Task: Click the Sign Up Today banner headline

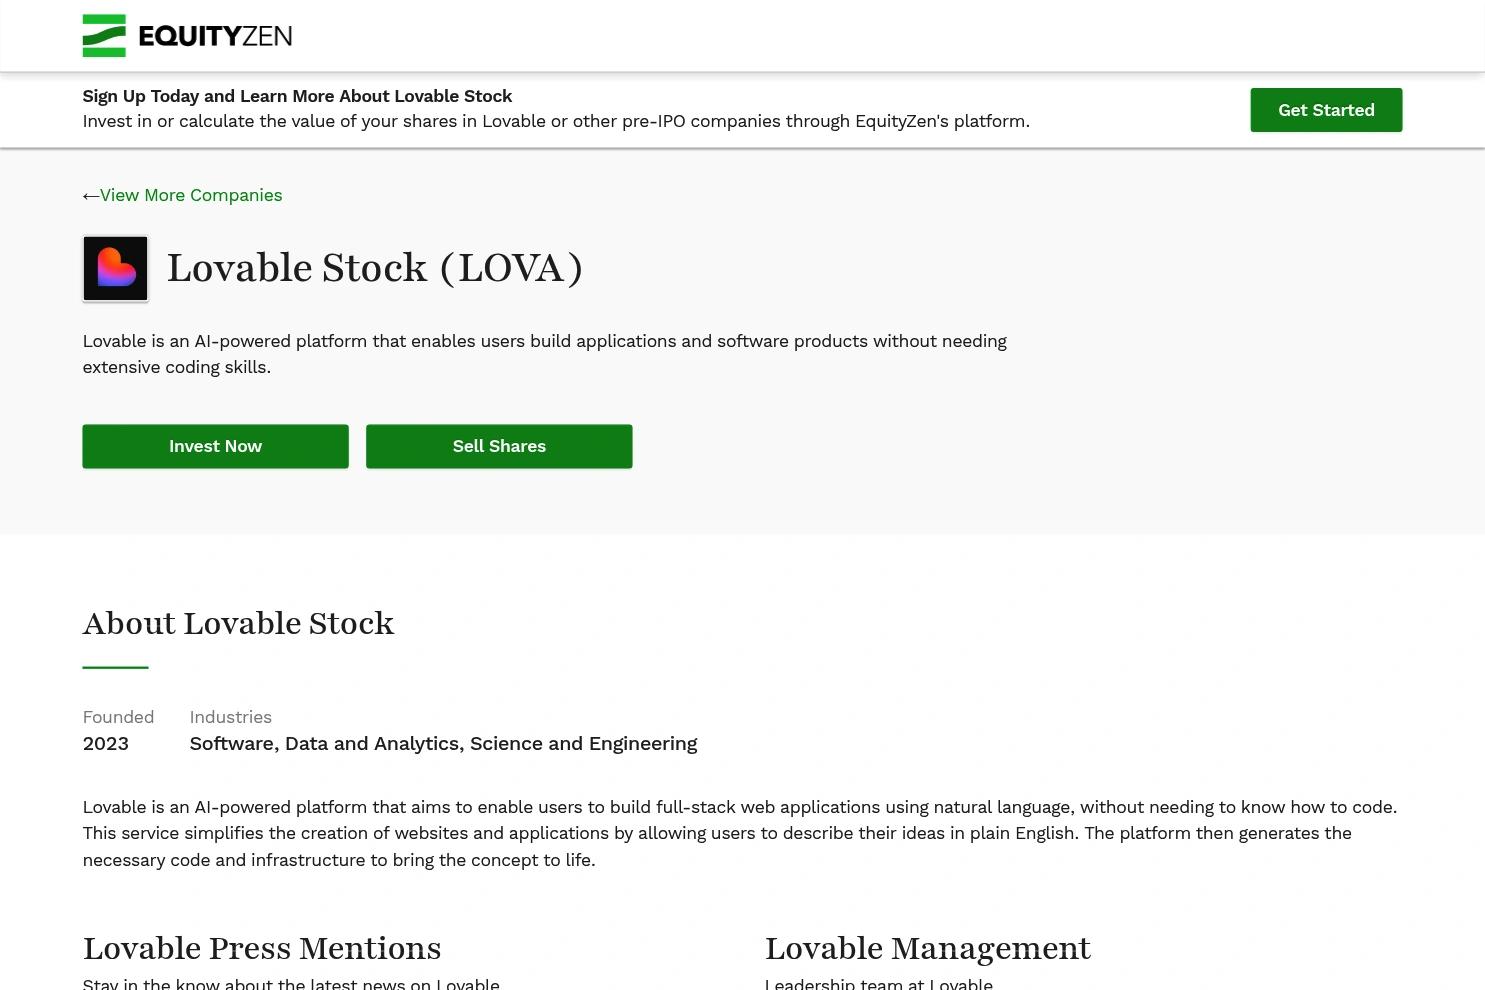Action: pos(297,96)
